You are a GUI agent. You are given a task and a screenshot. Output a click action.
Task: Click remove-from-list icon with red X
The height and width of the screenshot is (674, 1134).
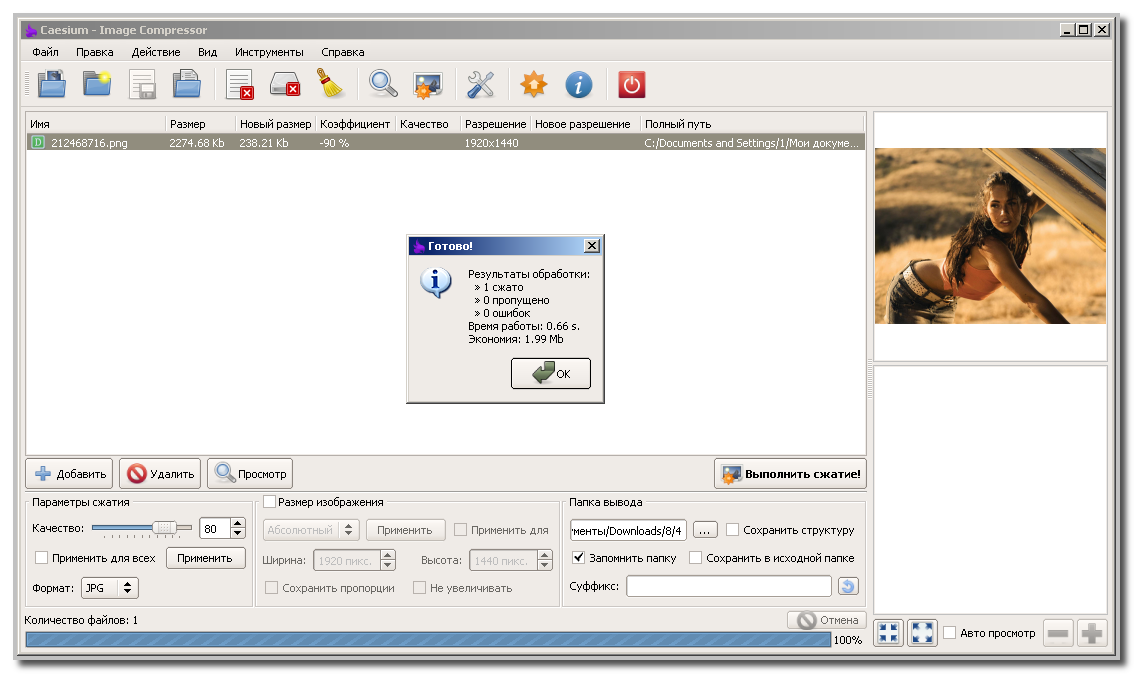[x=240, y=85]
